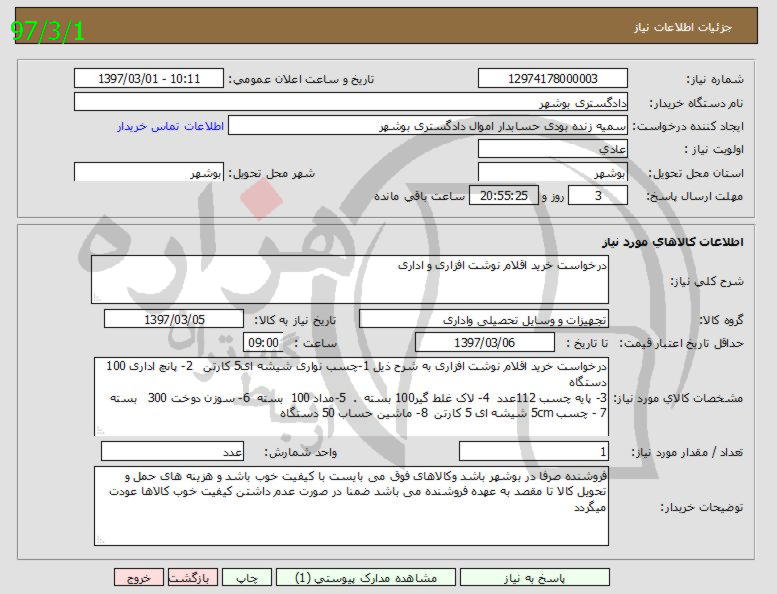The height and width of the screenshot is (594, 777).
Task: Click the label ایجاد کننده درخواست:
Action: 688,126
